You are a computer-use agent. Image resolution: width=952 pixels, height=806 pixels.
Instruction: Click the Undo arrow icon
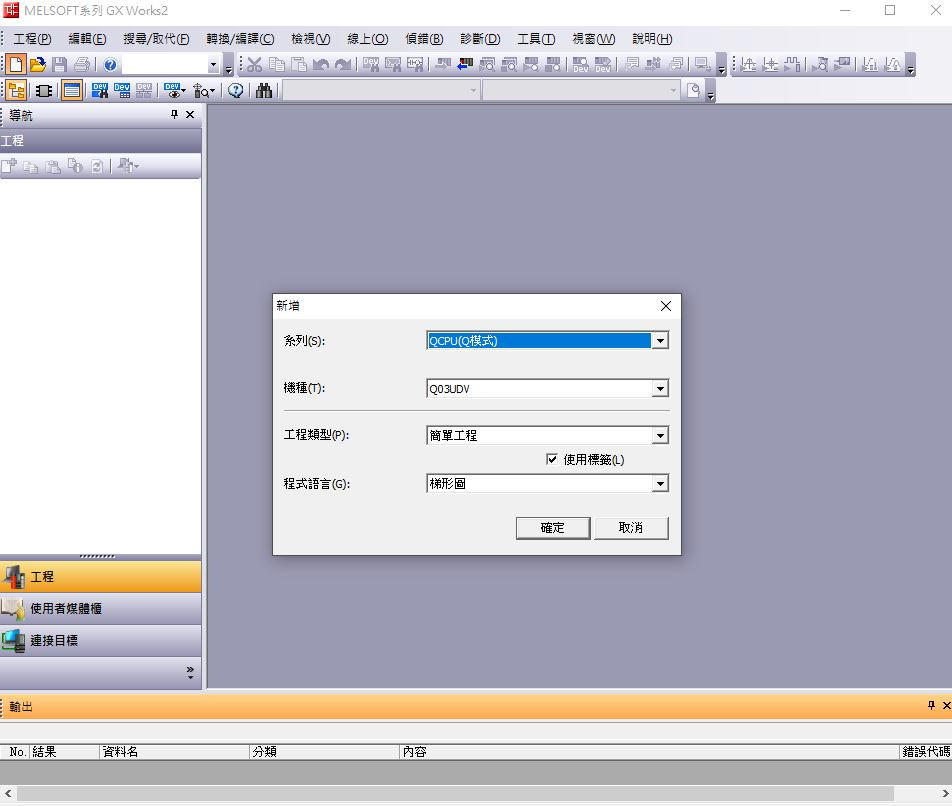pos(321,64)
